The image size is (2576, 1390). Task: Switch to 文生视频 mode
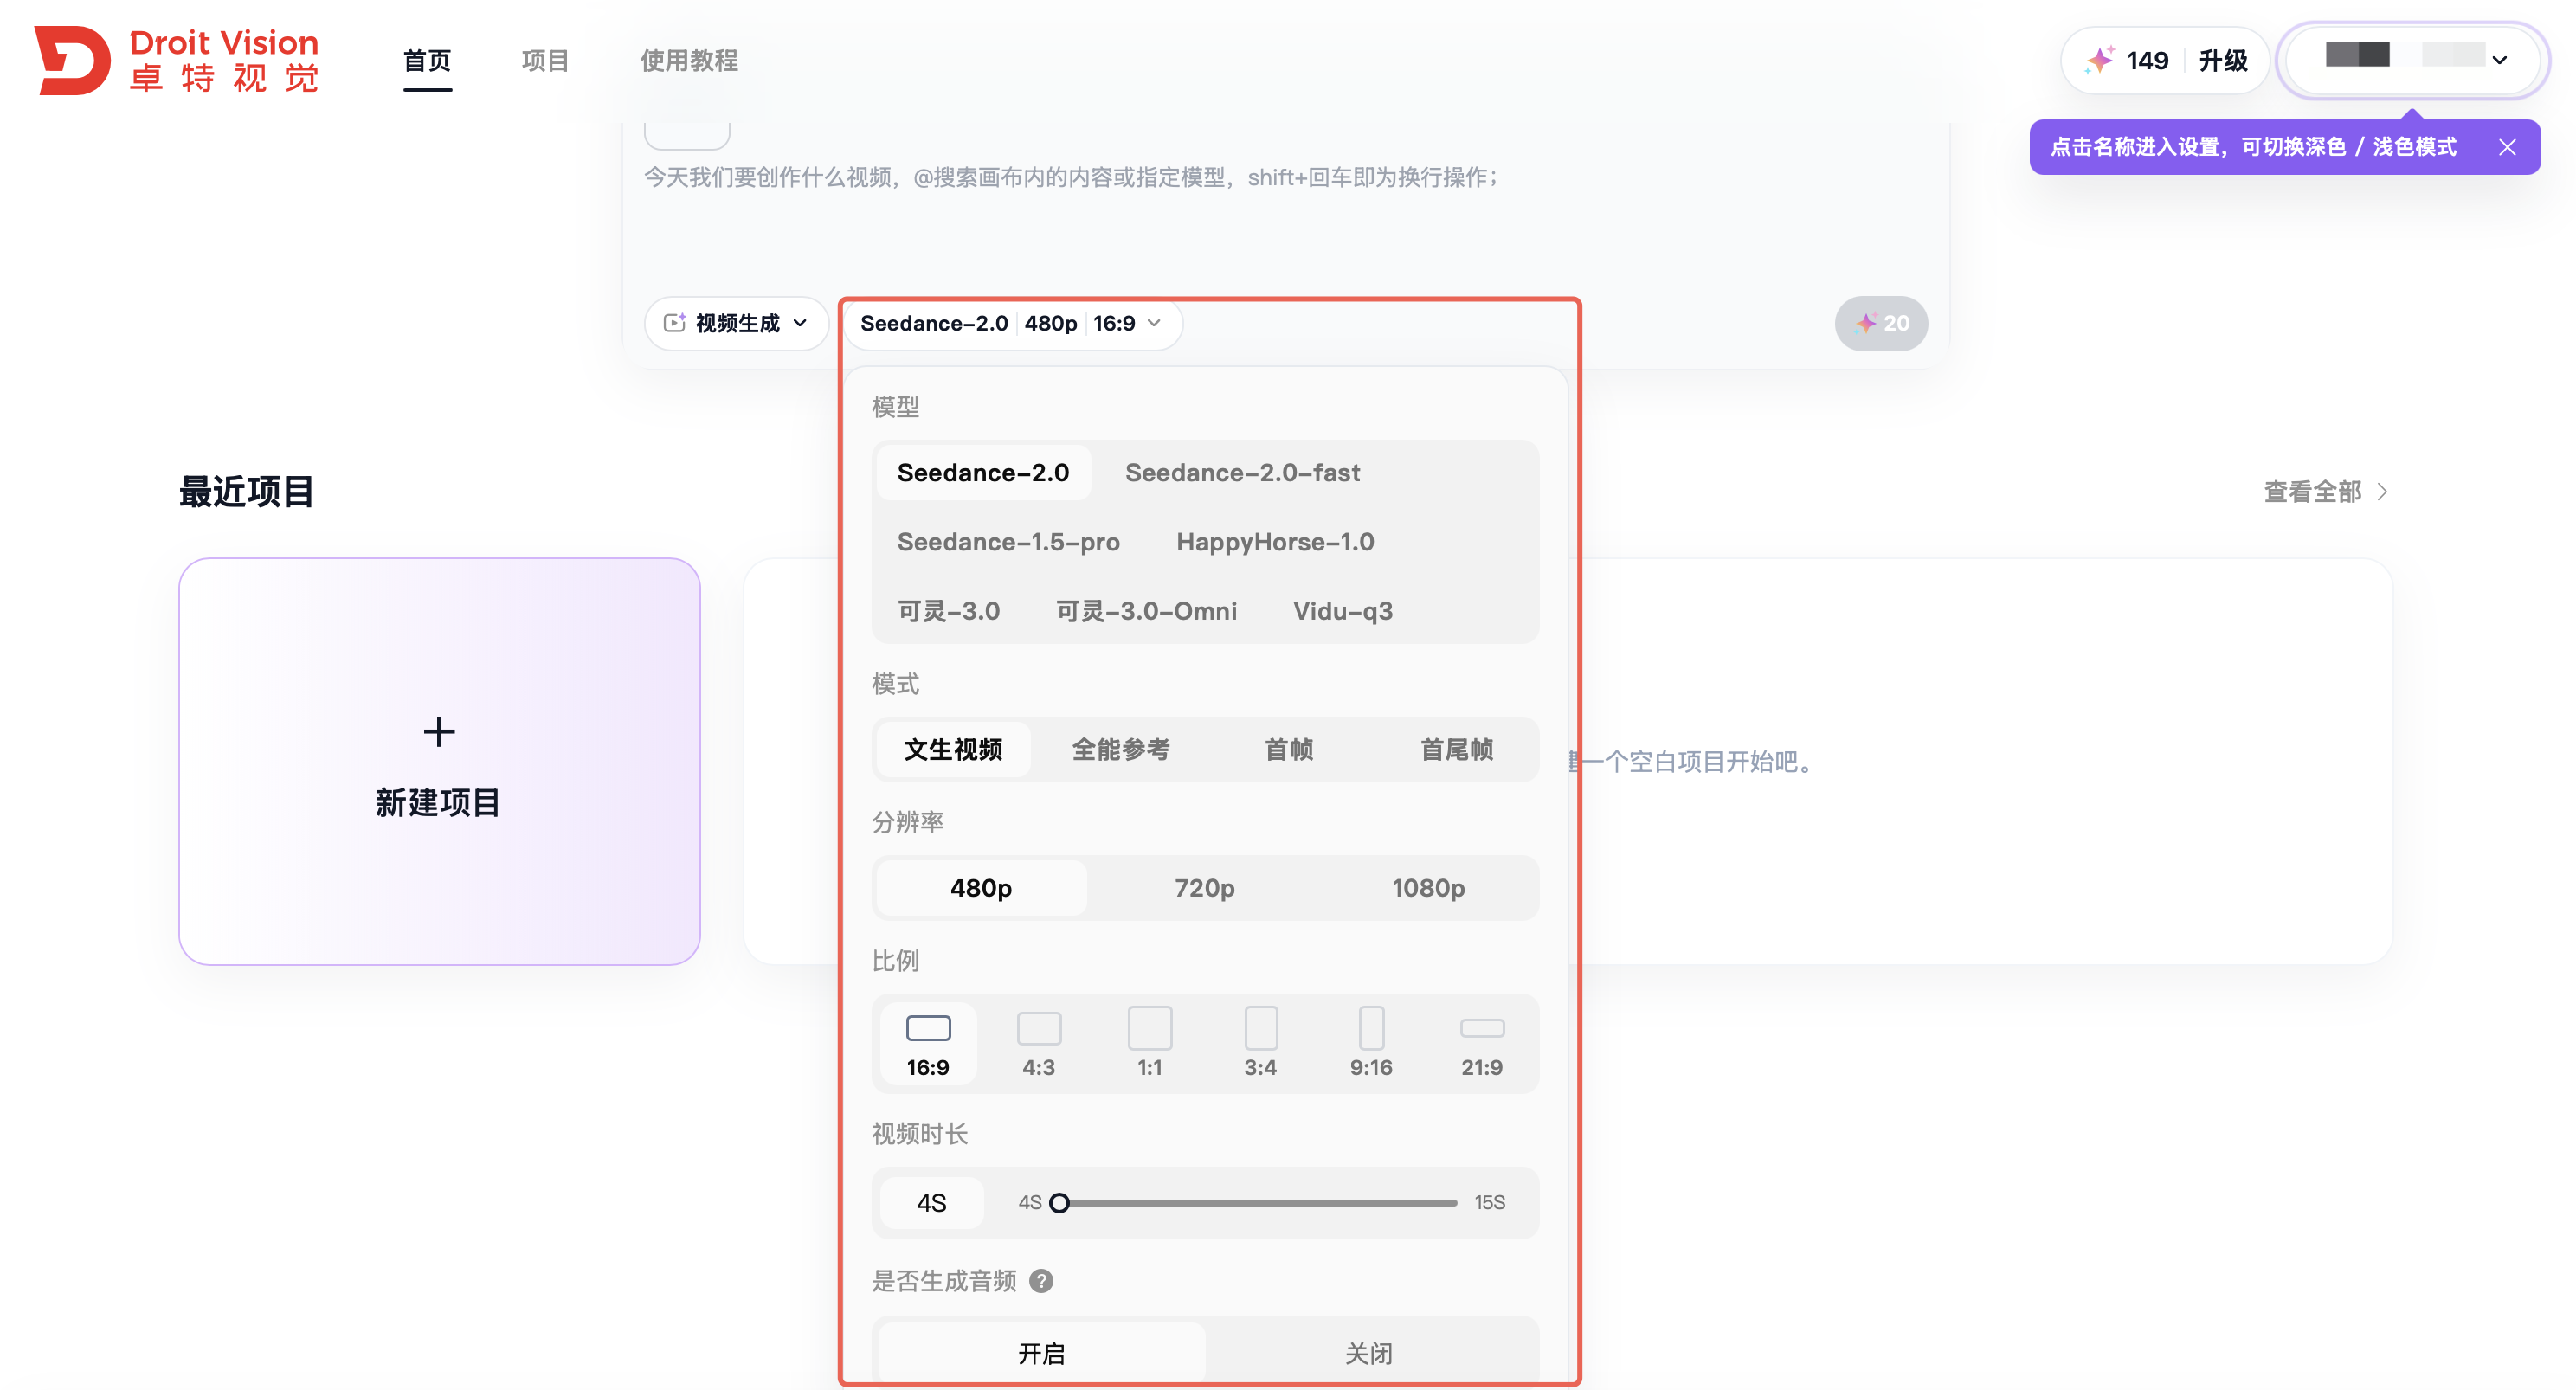pos(953,749)
